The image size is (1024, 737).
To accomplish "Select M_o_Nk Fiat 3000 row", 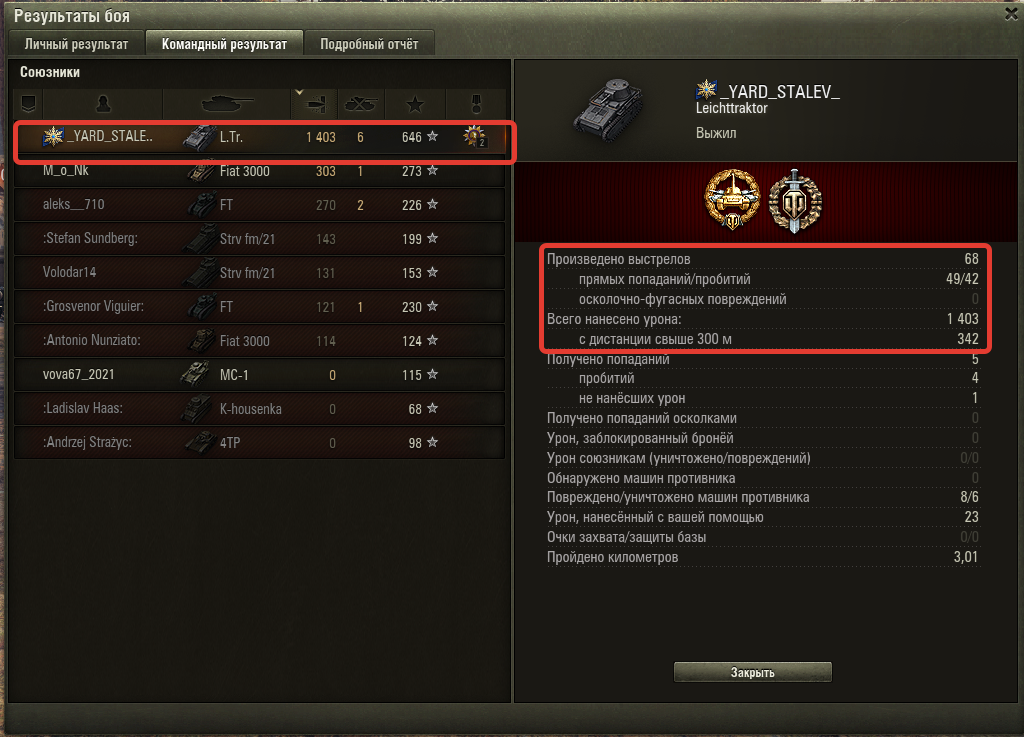I will pos(259,171).
